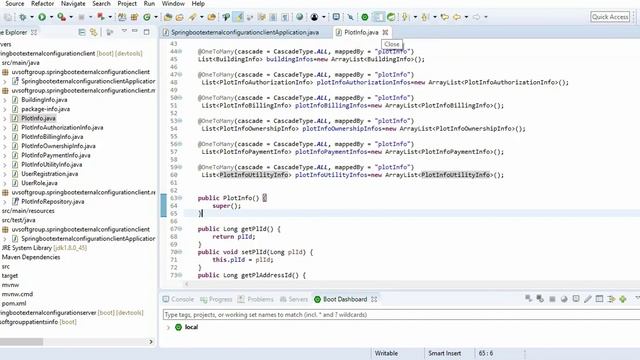Open the Project menu
The image size is (640, 360).
point(127,4)
